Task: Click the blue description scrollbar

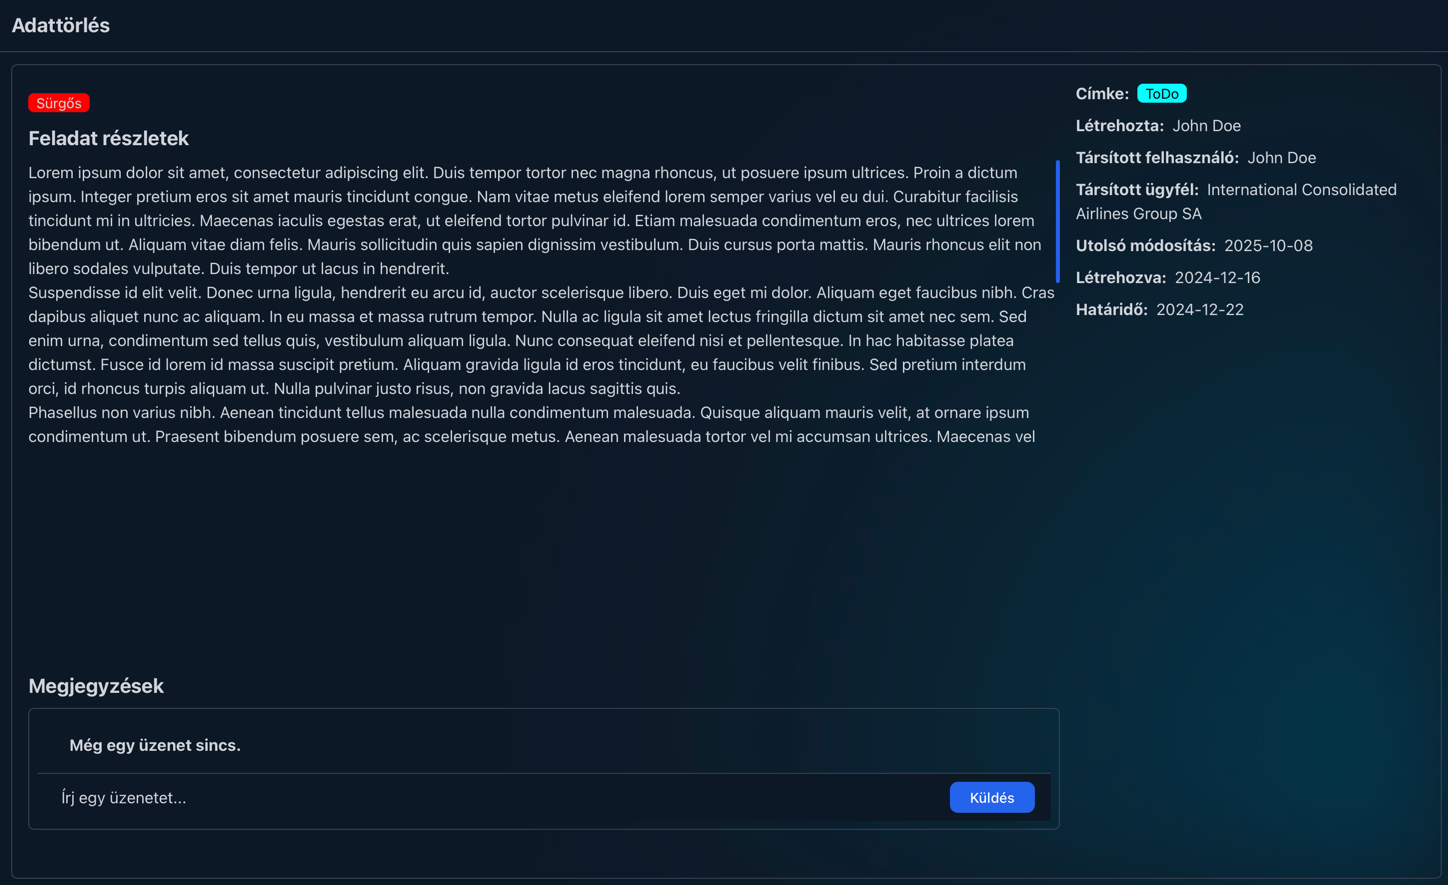Action: coord(1057,222)
